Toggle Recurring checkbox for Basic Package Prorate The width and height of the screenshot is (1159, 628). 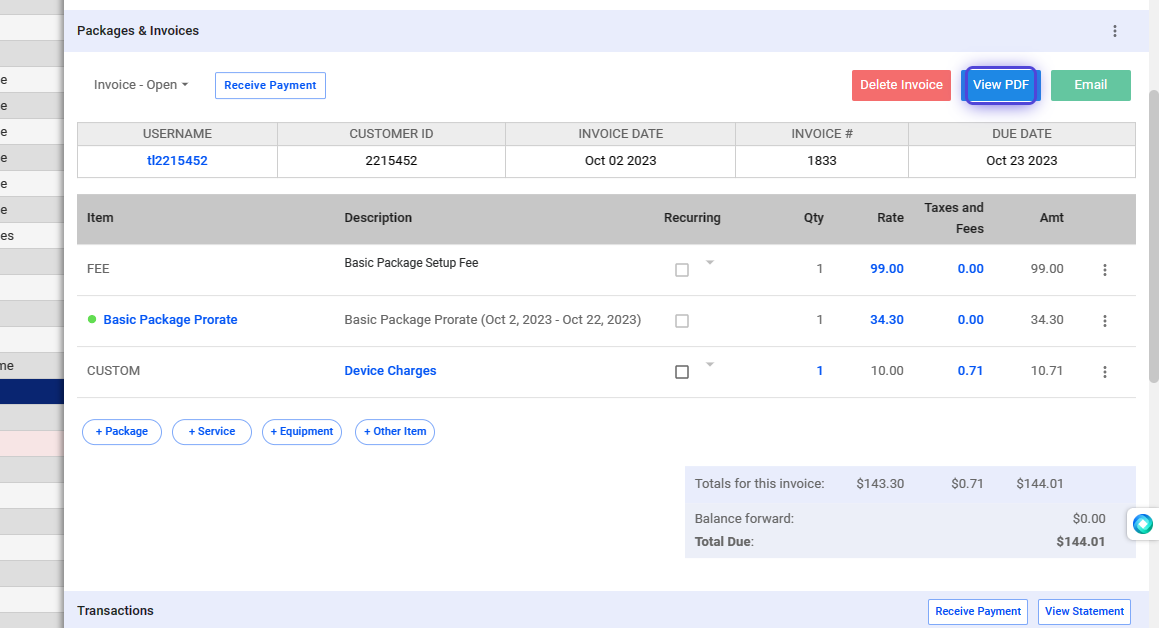[x=682, y=321]
